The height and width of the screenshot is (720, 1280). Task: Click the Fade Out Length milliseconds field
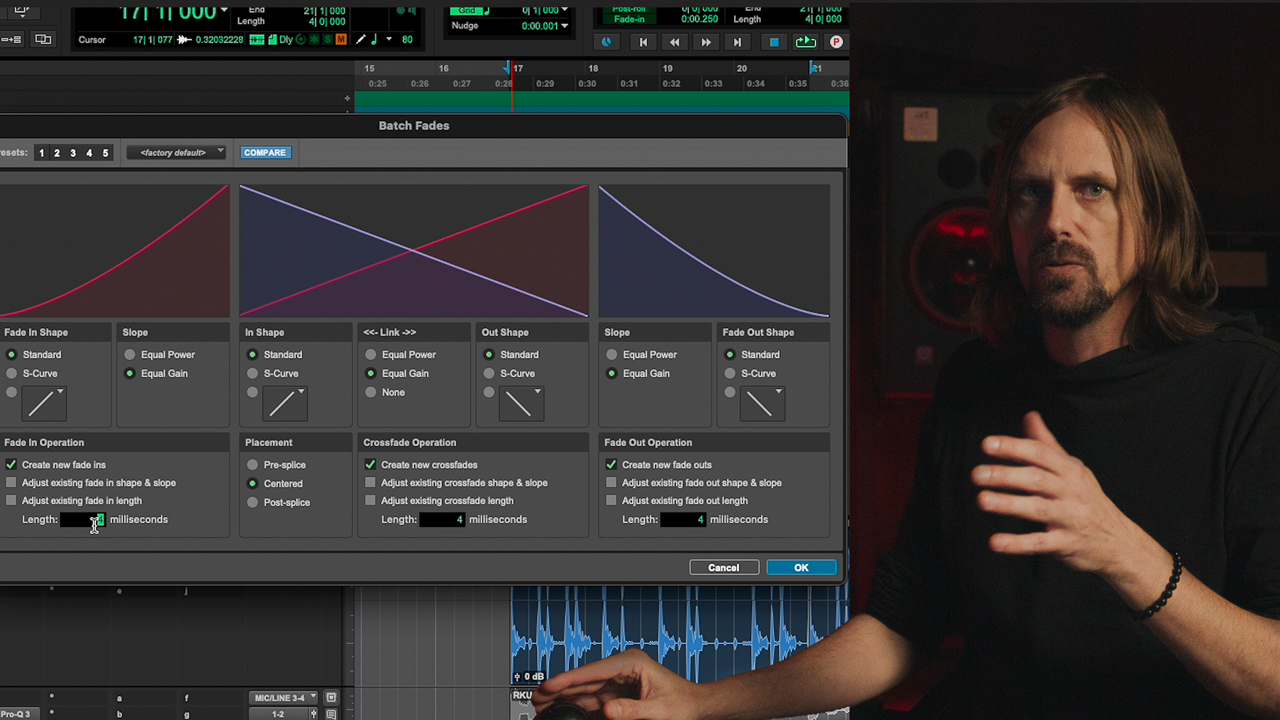(683, 520)
